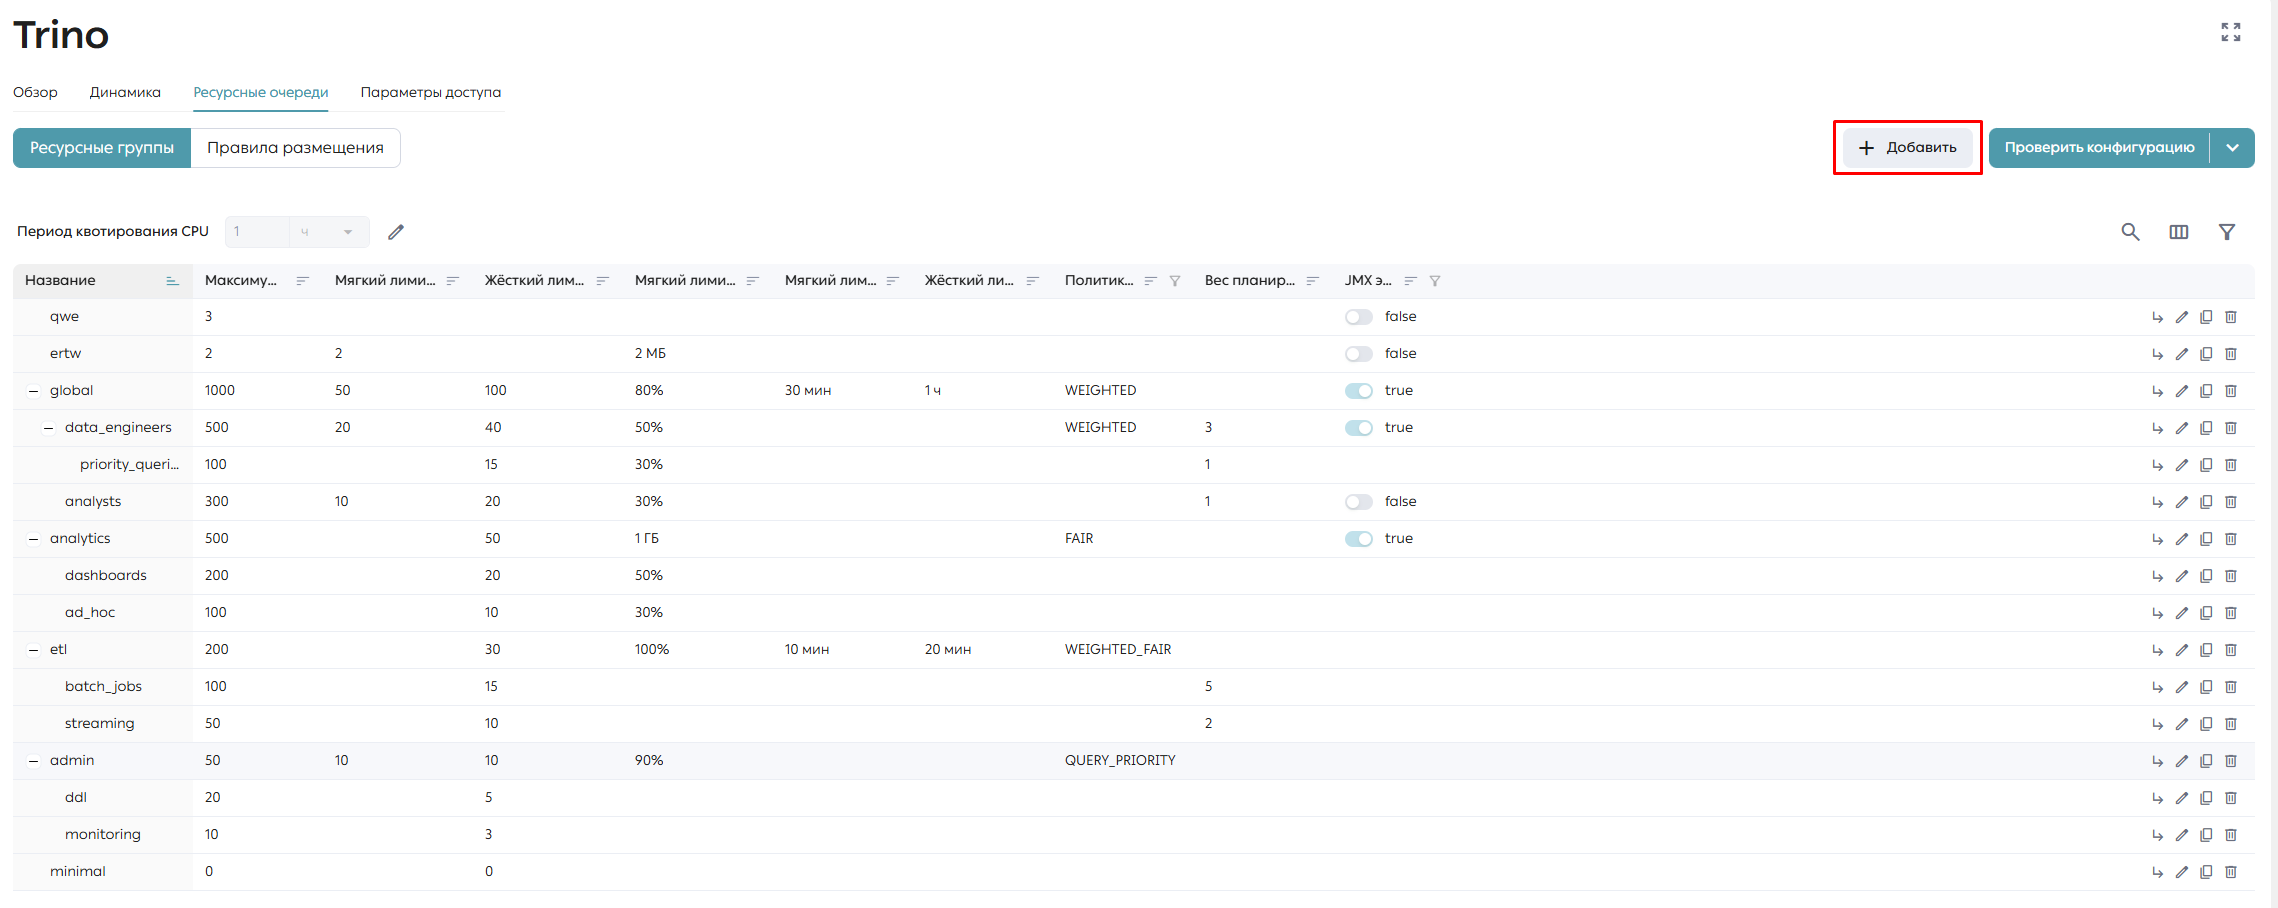The height and width of the screenshot is (908, 2278).
Task: Copy the monitoring resource group
Action: 2206,835
